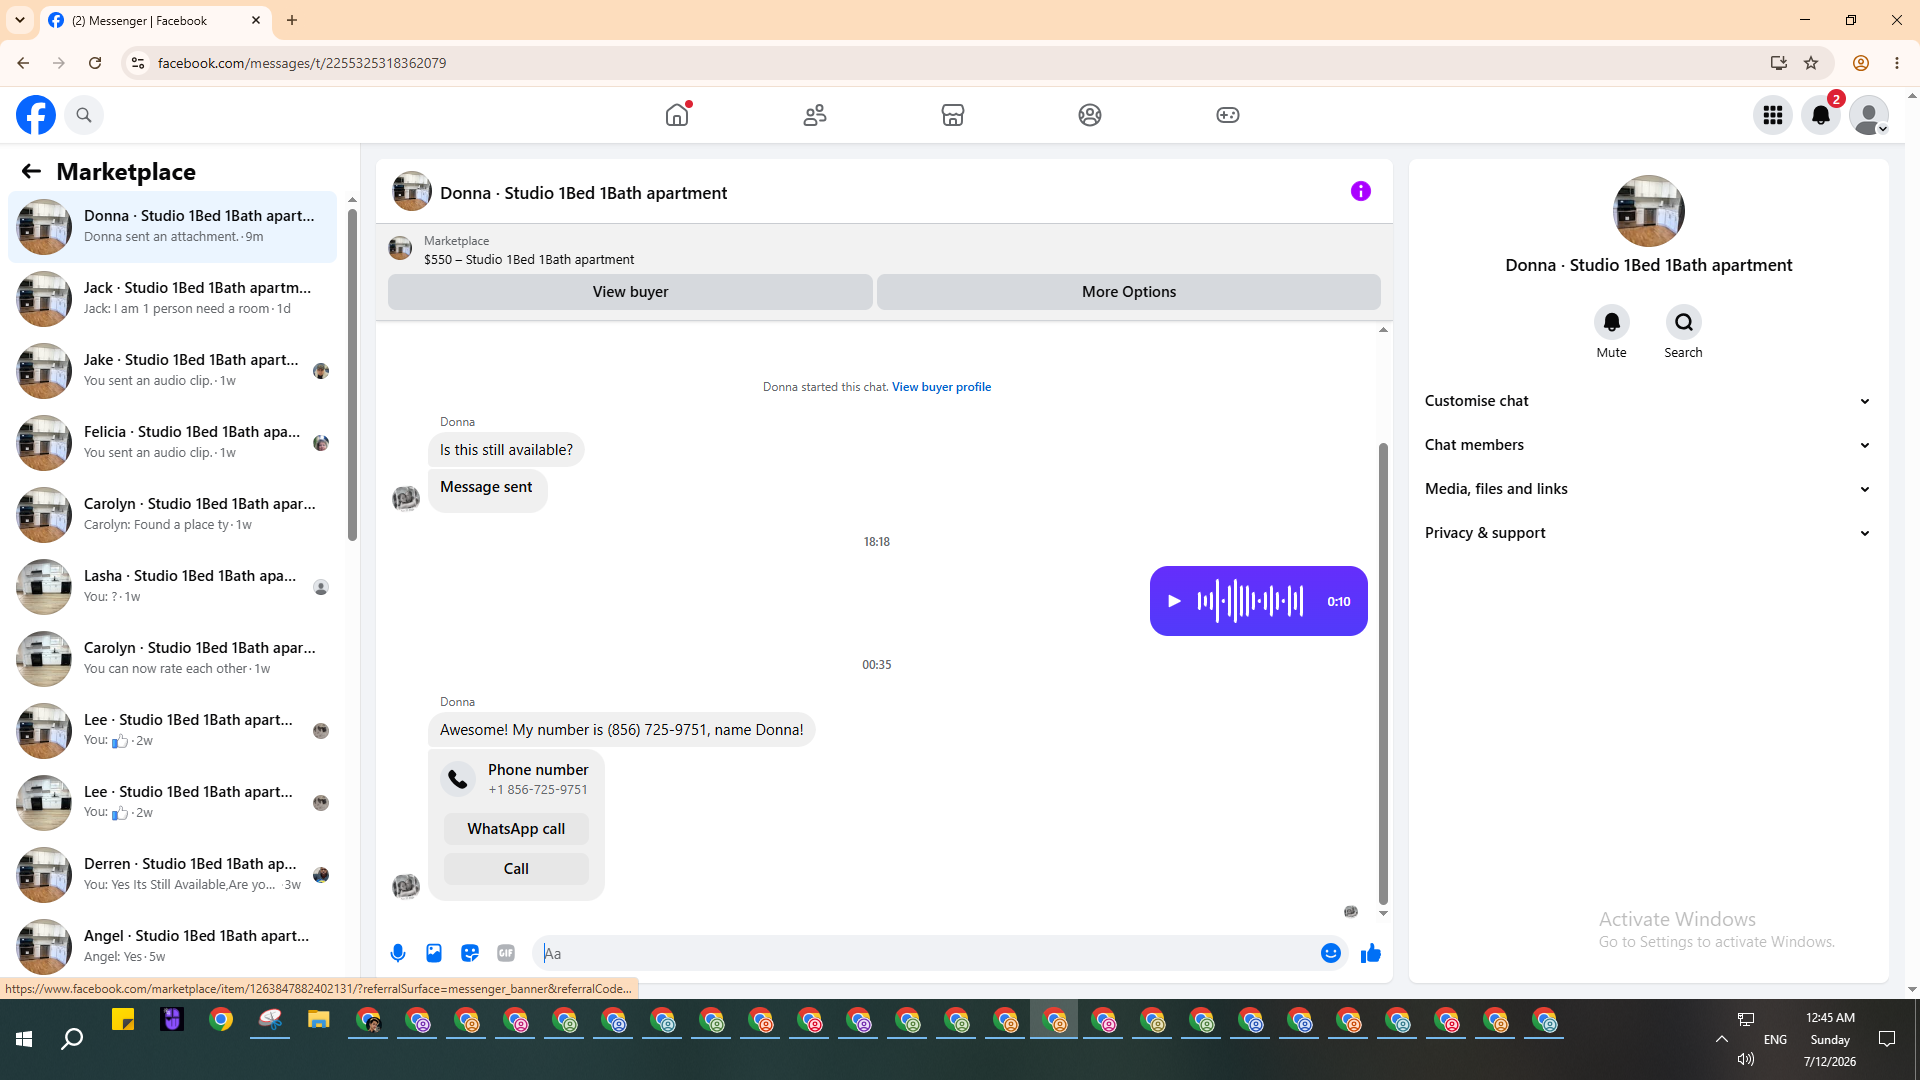1920x1080 pixels.
Task: Open Carolyn 'Found a place ty' chat
Action: click(172, 514)
